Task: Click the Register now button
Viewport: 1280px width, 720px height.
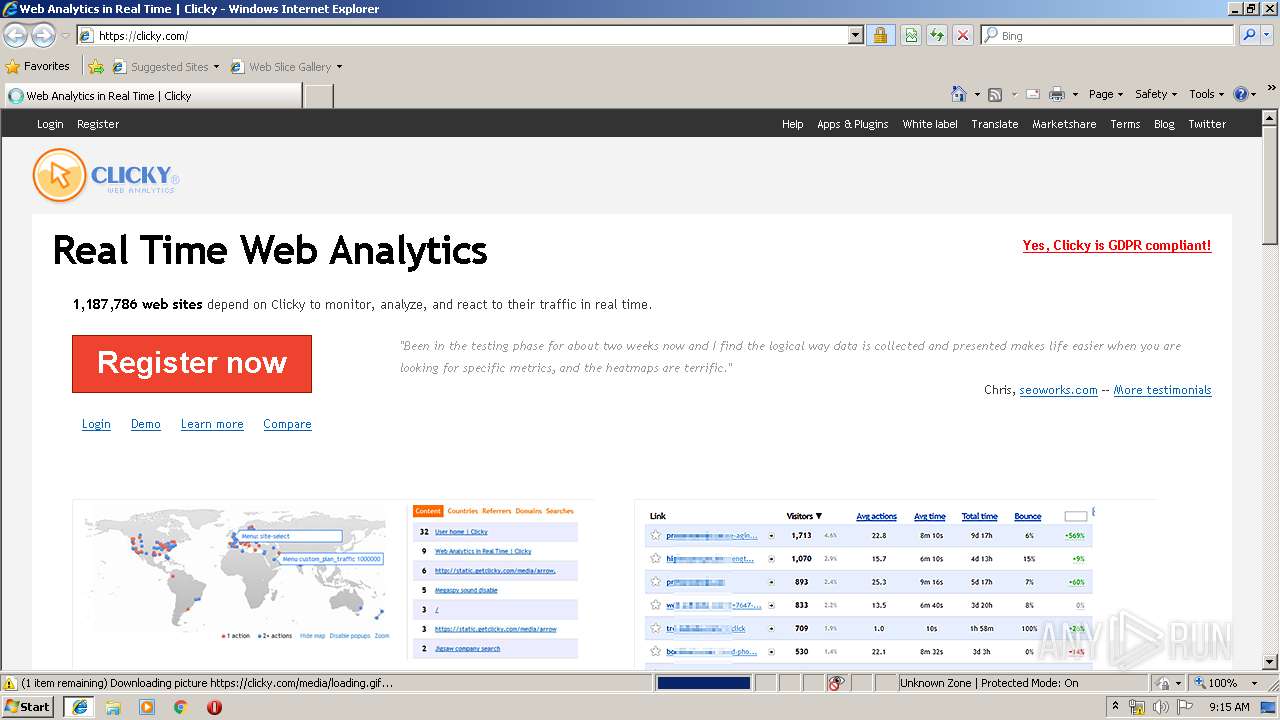Action: (192, 363)
